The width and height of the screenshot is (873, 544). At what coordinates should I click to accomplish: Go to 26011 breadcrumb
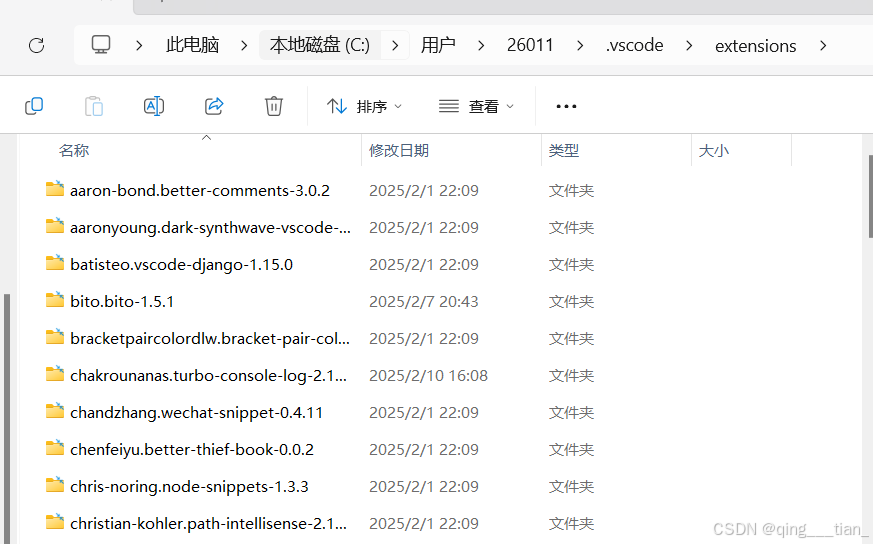pos(530,45)
